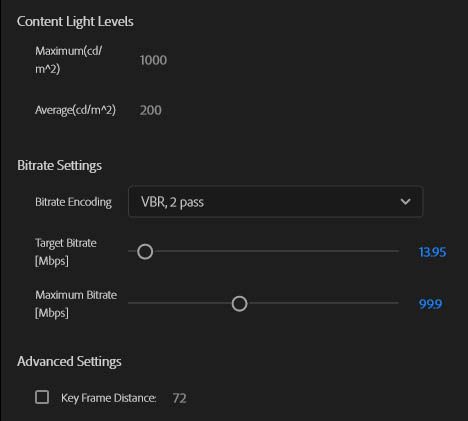This screenshot has width=468, height=421.
Task: Open the Bitrate Encoding dropdown showing VBR, 2 pass
Action: click(x=276, y=202)
